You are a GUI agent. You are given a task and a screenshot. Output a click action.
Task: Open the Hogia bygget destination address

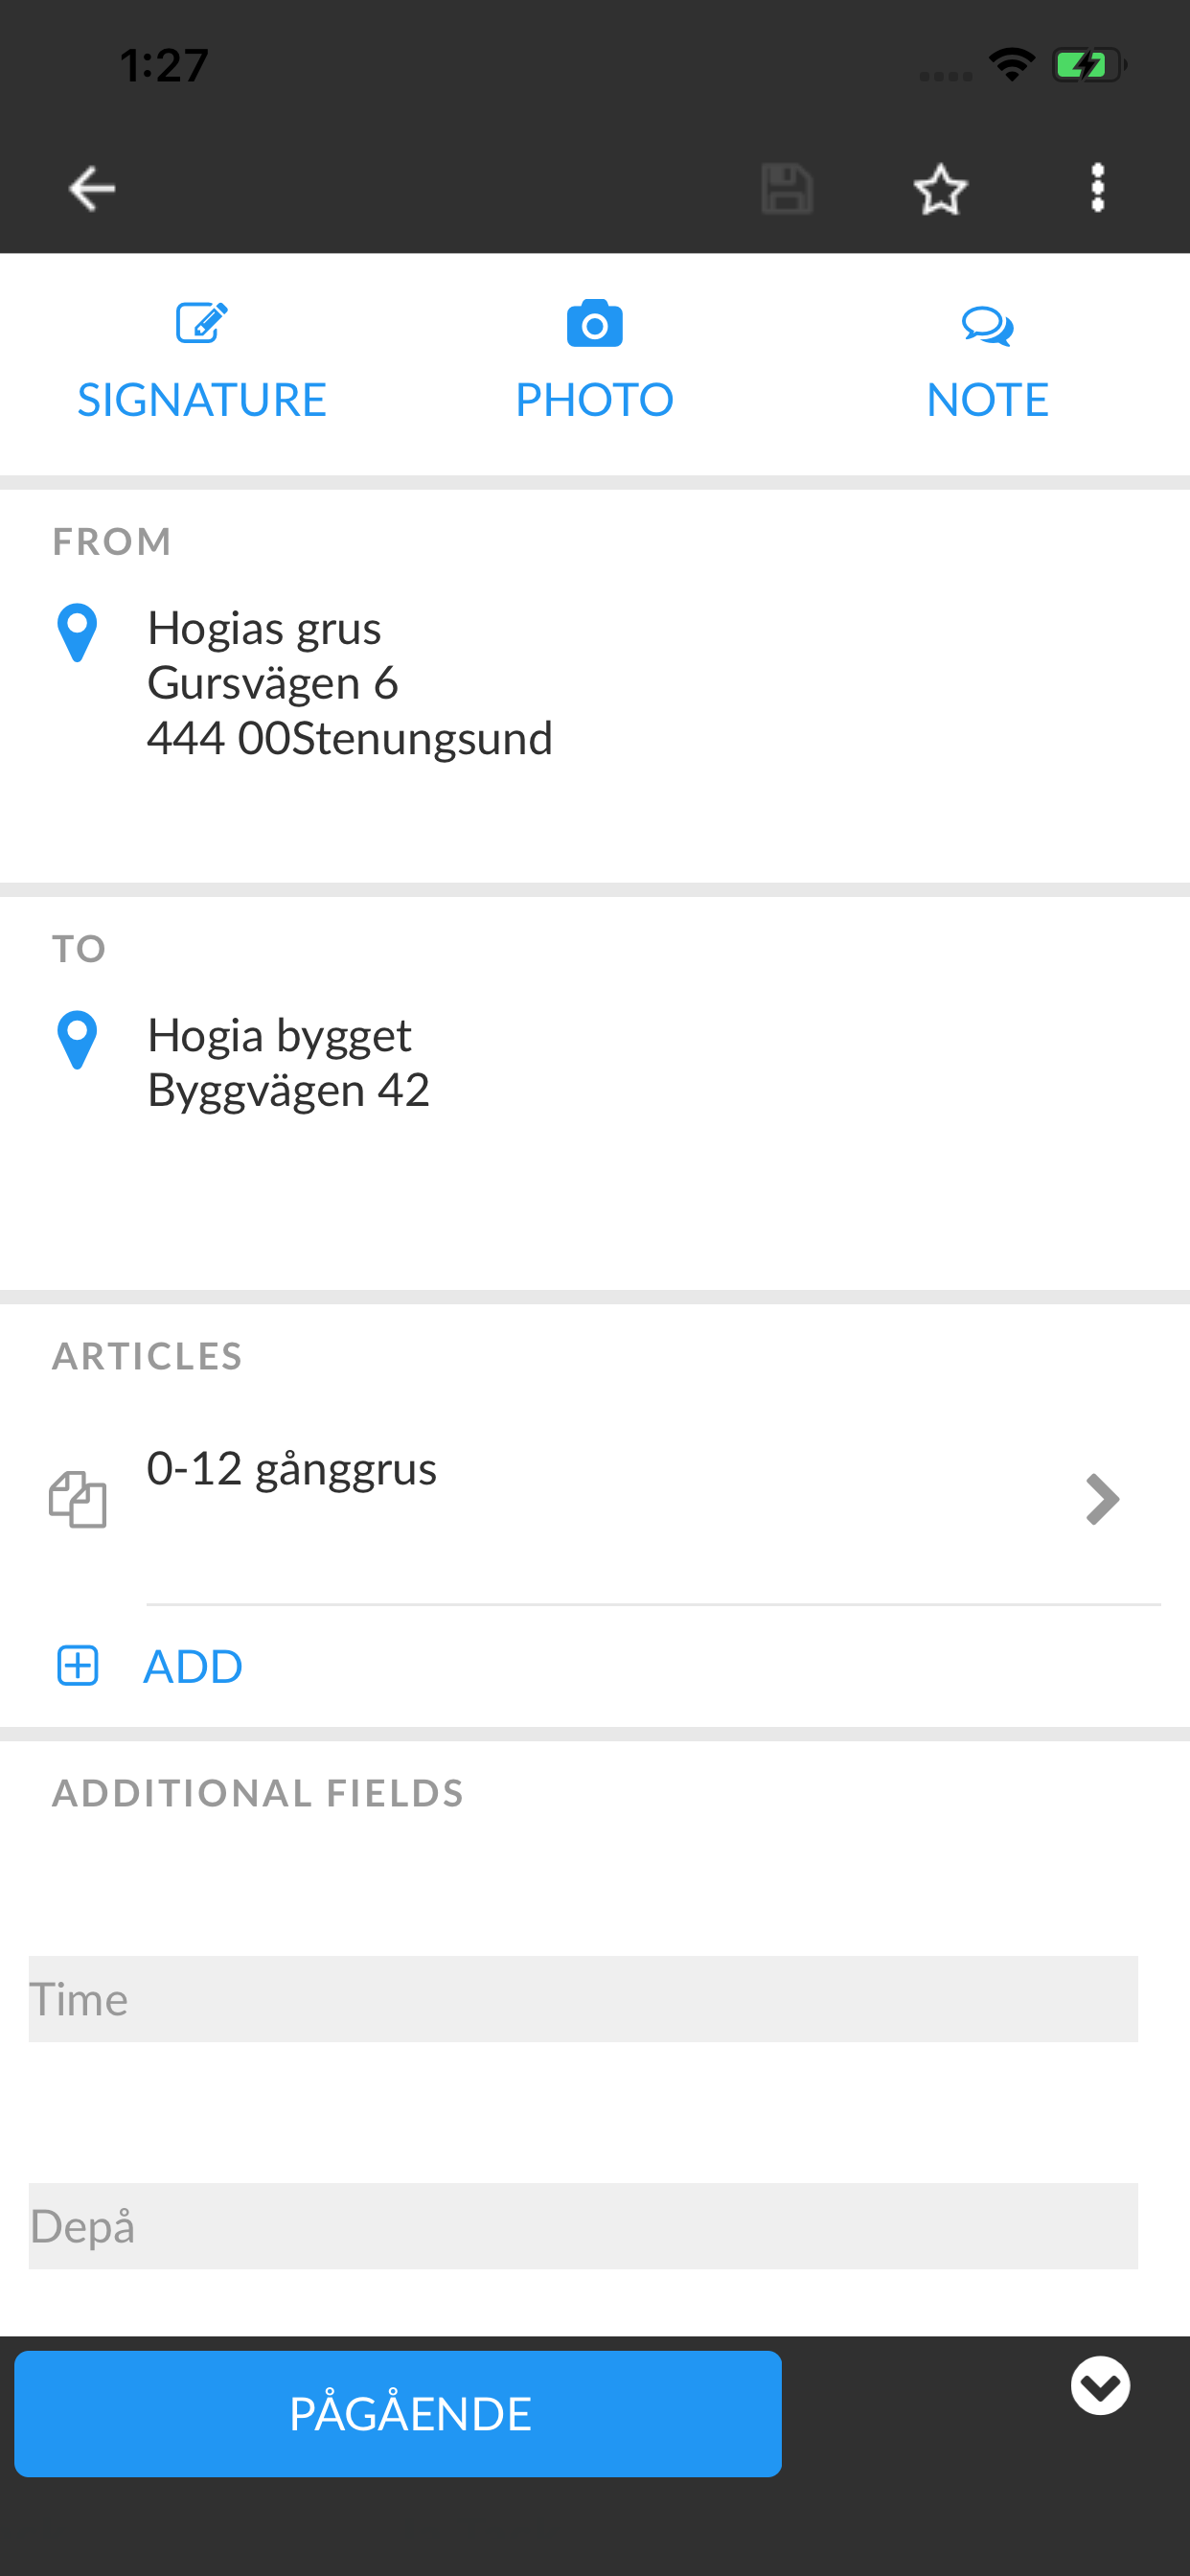click(x=289, y=1062)
